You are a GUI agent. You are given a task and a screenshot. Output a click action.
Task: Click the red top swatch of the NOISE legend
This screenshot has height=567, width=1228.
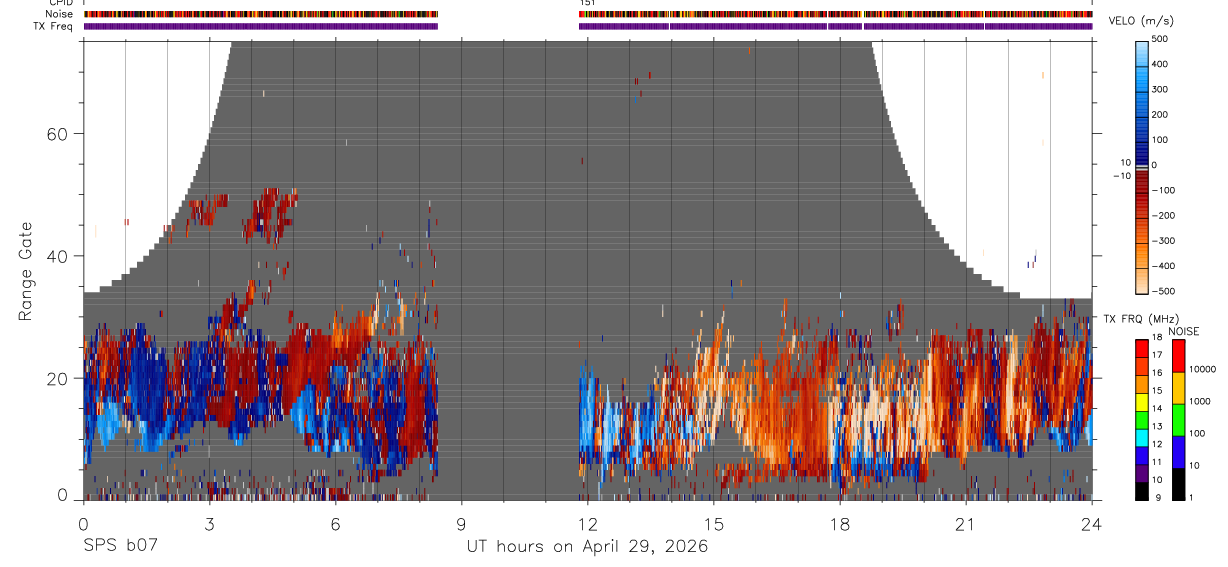pos(1178,356)
